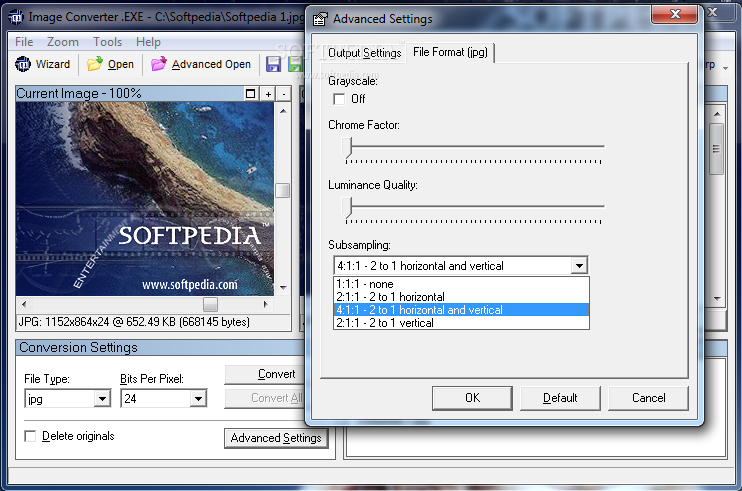742x491 pixels.
Task: Click the JPG: 1152x864x24 info text
Action: (134, 322)
